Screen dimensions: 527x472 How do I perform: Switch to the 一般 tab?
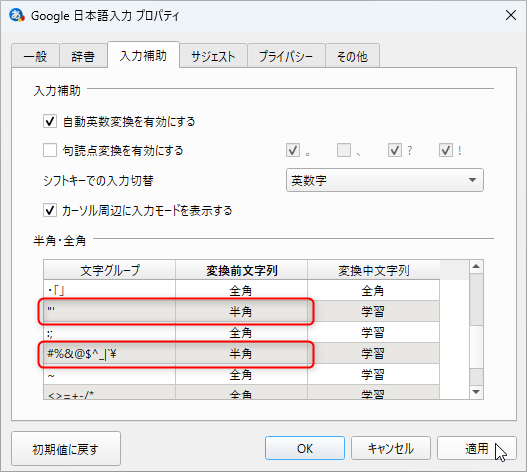click(35, 56)
